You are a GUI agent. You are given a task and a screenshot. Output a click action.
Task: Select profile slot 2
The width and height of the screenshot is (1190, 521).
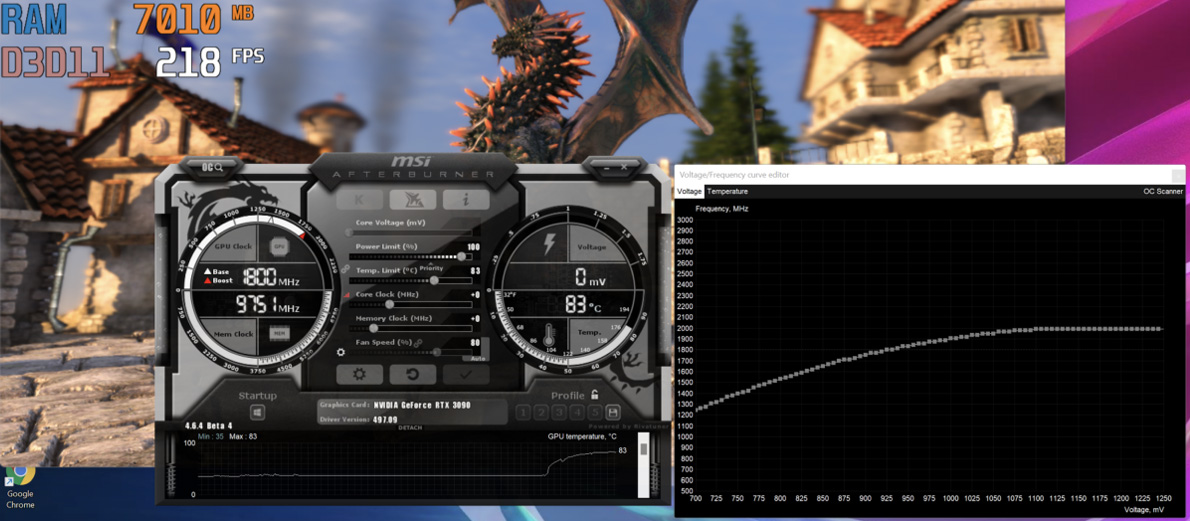[541, 412]
